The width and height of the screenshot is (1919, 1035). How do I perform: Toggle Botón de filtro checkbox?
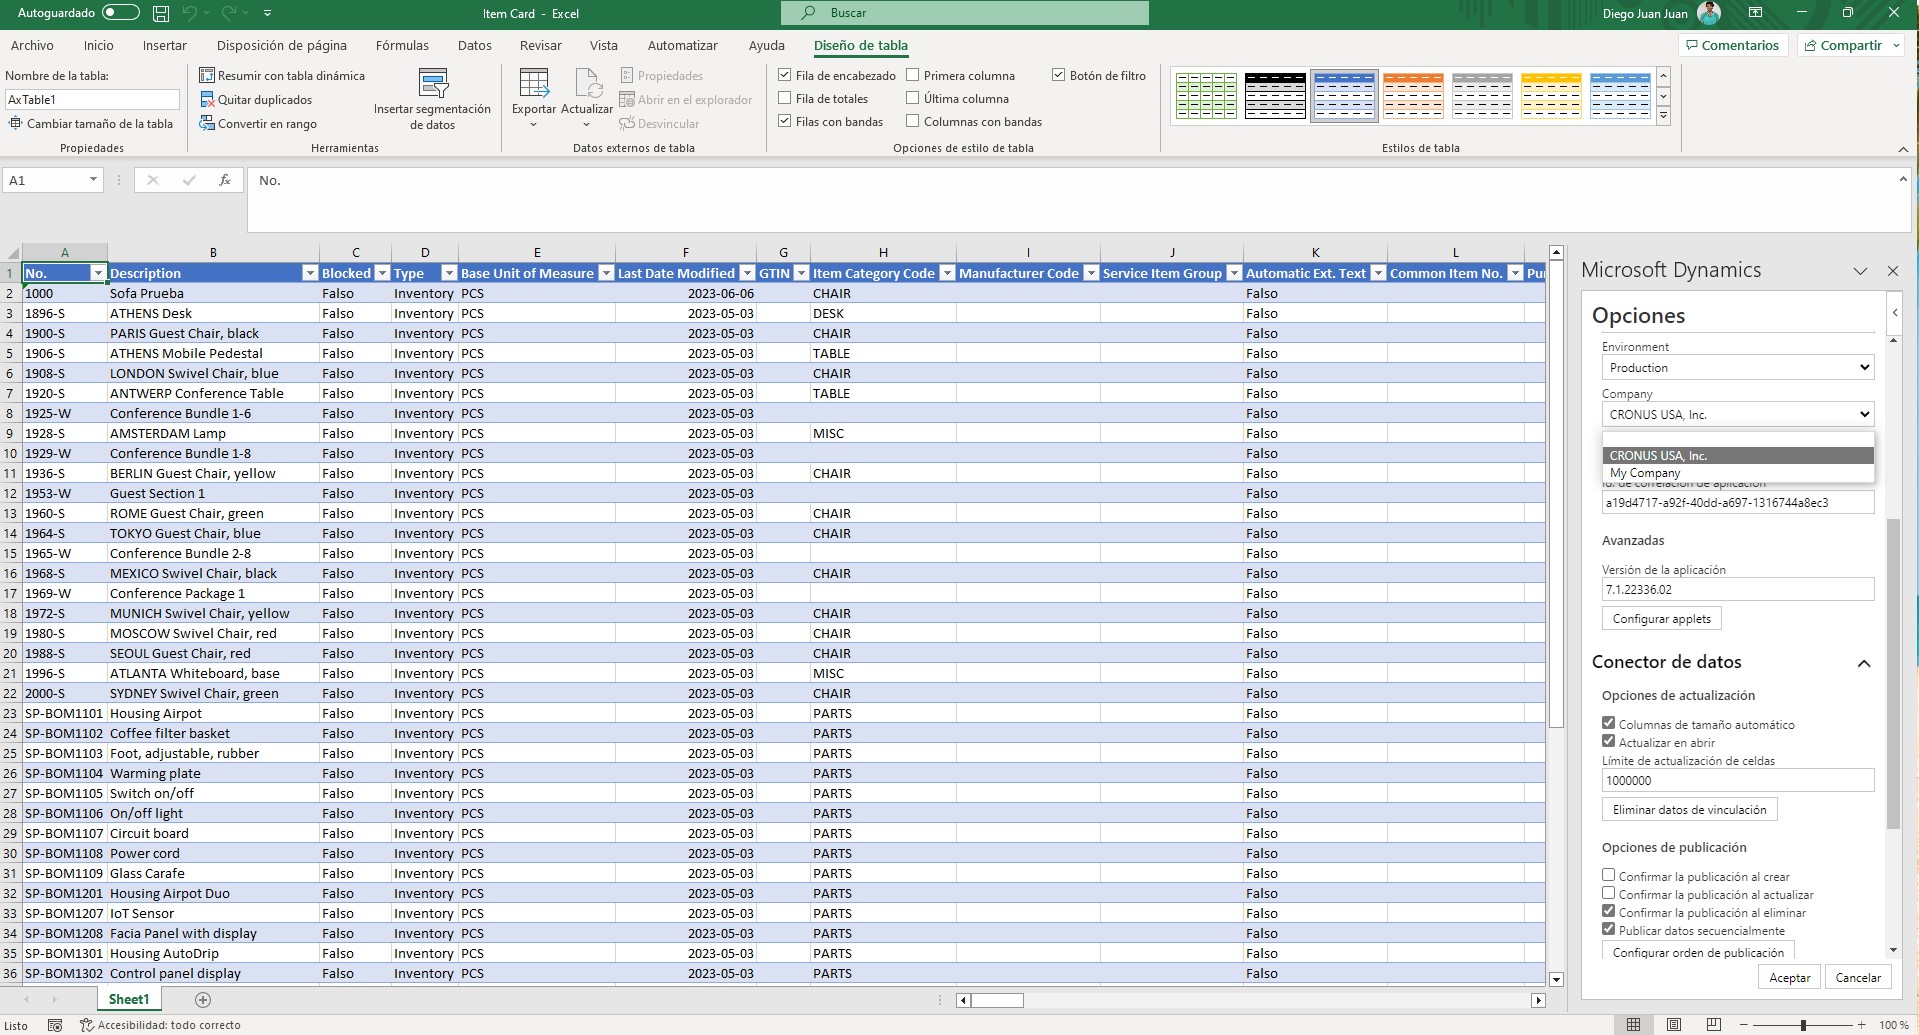(x=1059, y=75)
